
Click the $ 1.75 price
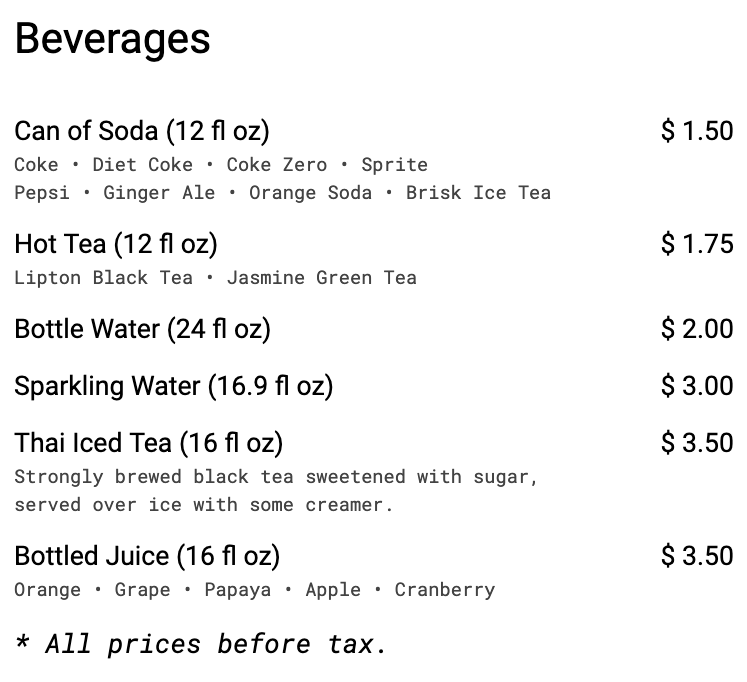pos(697,243)
